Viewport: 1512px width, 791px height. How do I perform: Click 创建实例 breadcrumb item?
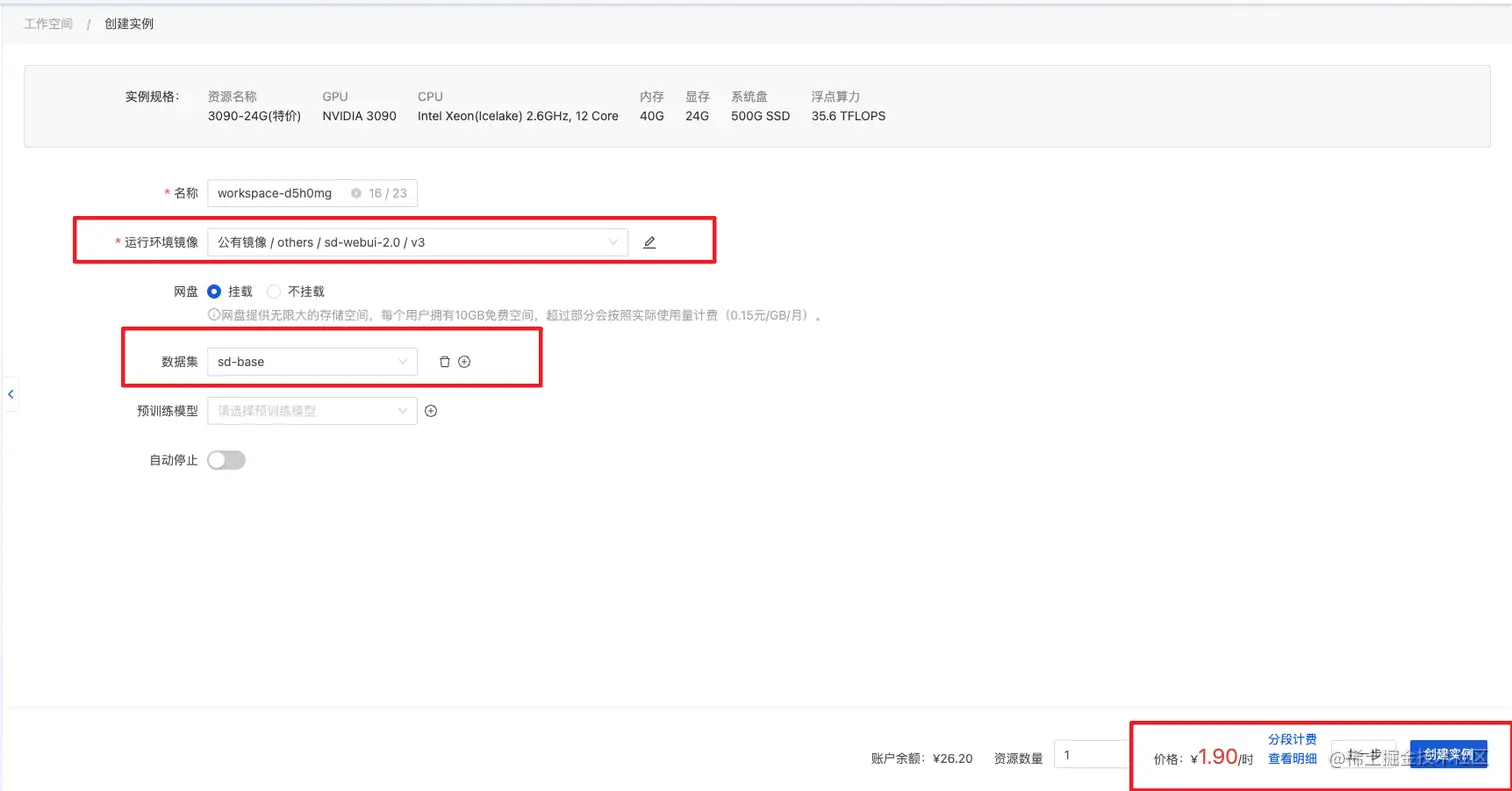click(x=129, y=23)
